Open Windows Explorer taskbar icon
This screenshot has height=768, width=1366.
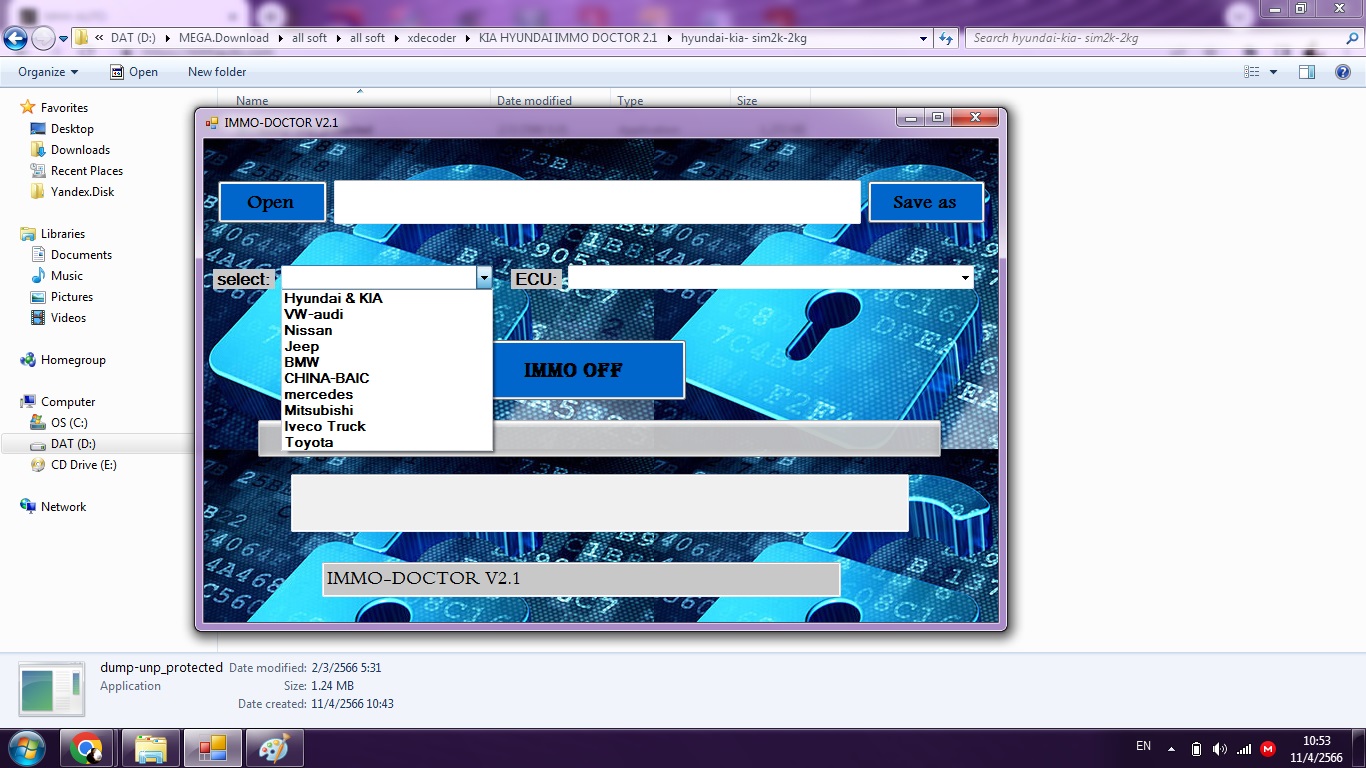pyautogui.click(x=151, y=748)
